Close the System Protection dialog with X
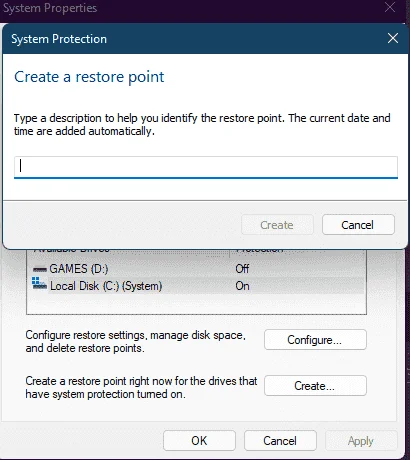The image size is (410, 460). point(393,38)
